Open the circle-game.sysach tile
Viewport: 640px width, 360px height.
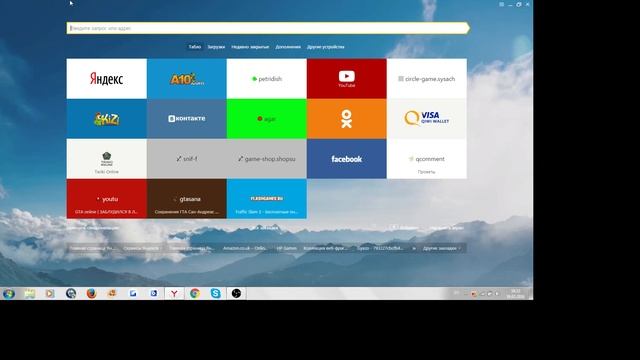pyautogui.click(x=427, y=78)
